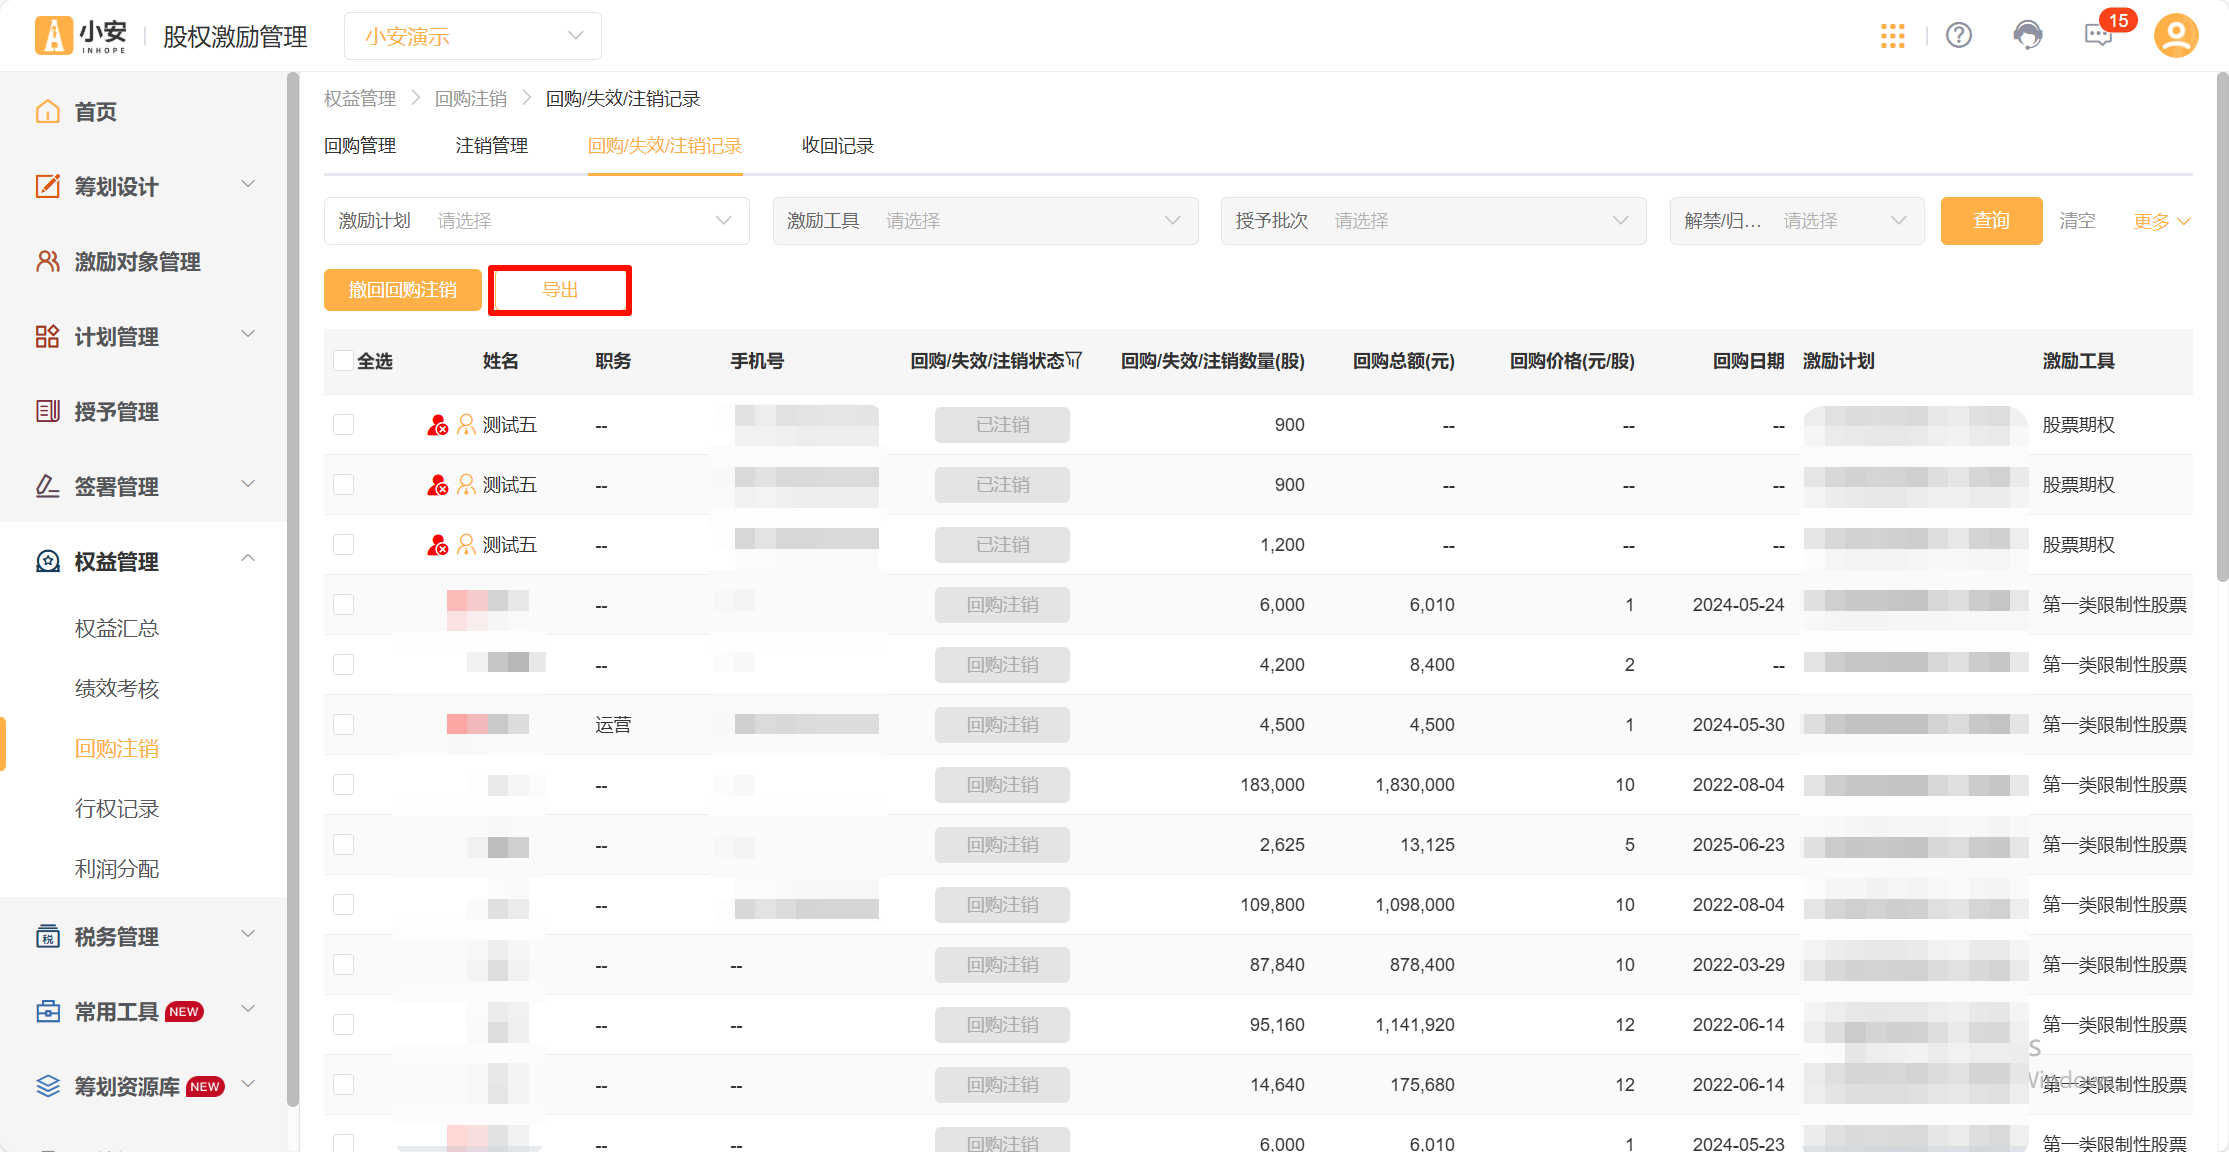
Task: Open 行权记录 in sidebar
Action: (x=117, y=809)
